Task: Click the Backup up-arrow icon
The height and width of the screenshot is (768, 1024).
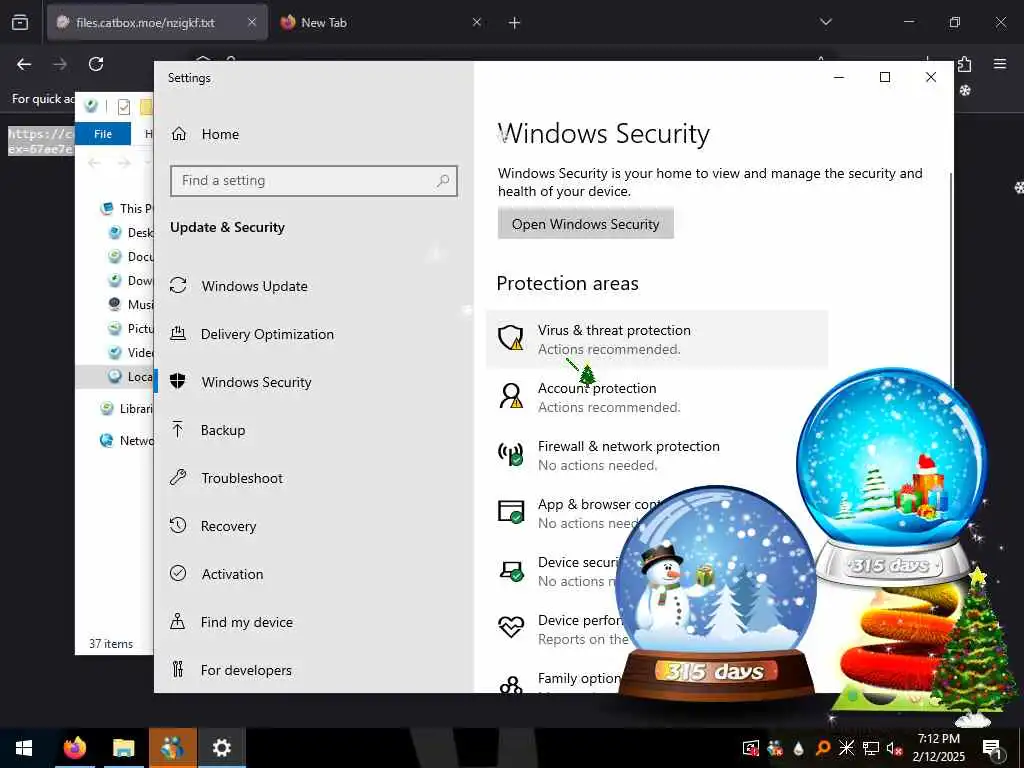Action: pos(178,429)
